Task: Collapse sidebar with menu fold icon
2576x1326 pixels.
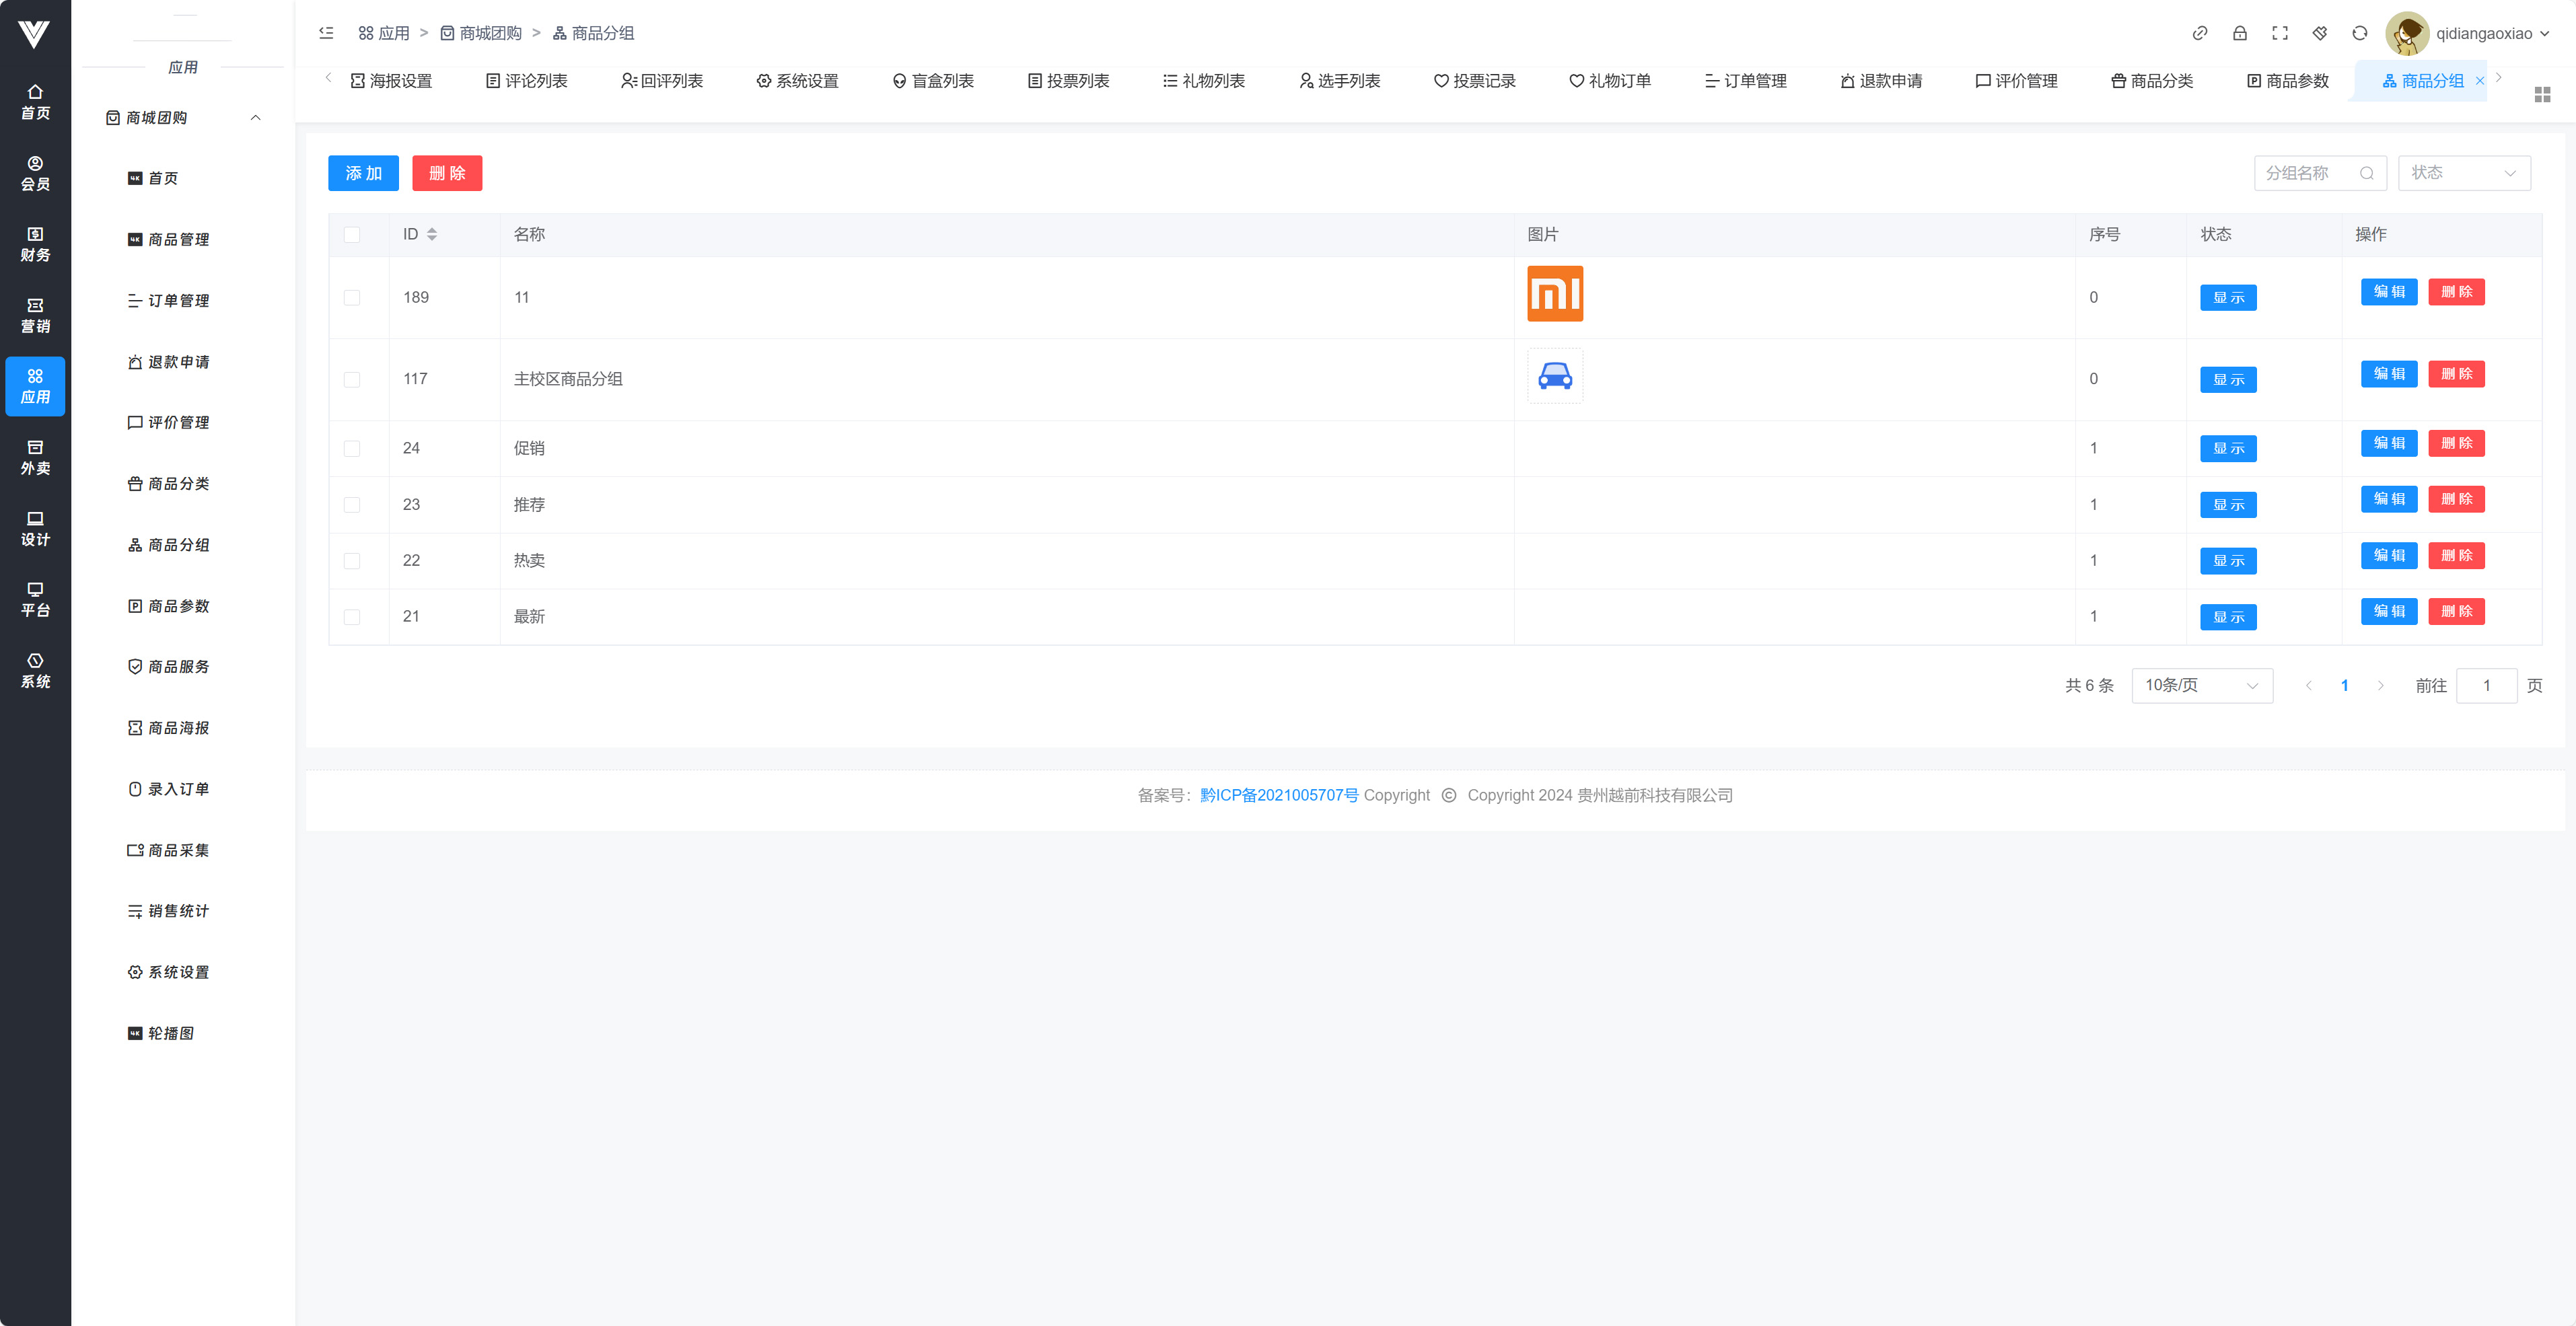Action: click(326, 33)
